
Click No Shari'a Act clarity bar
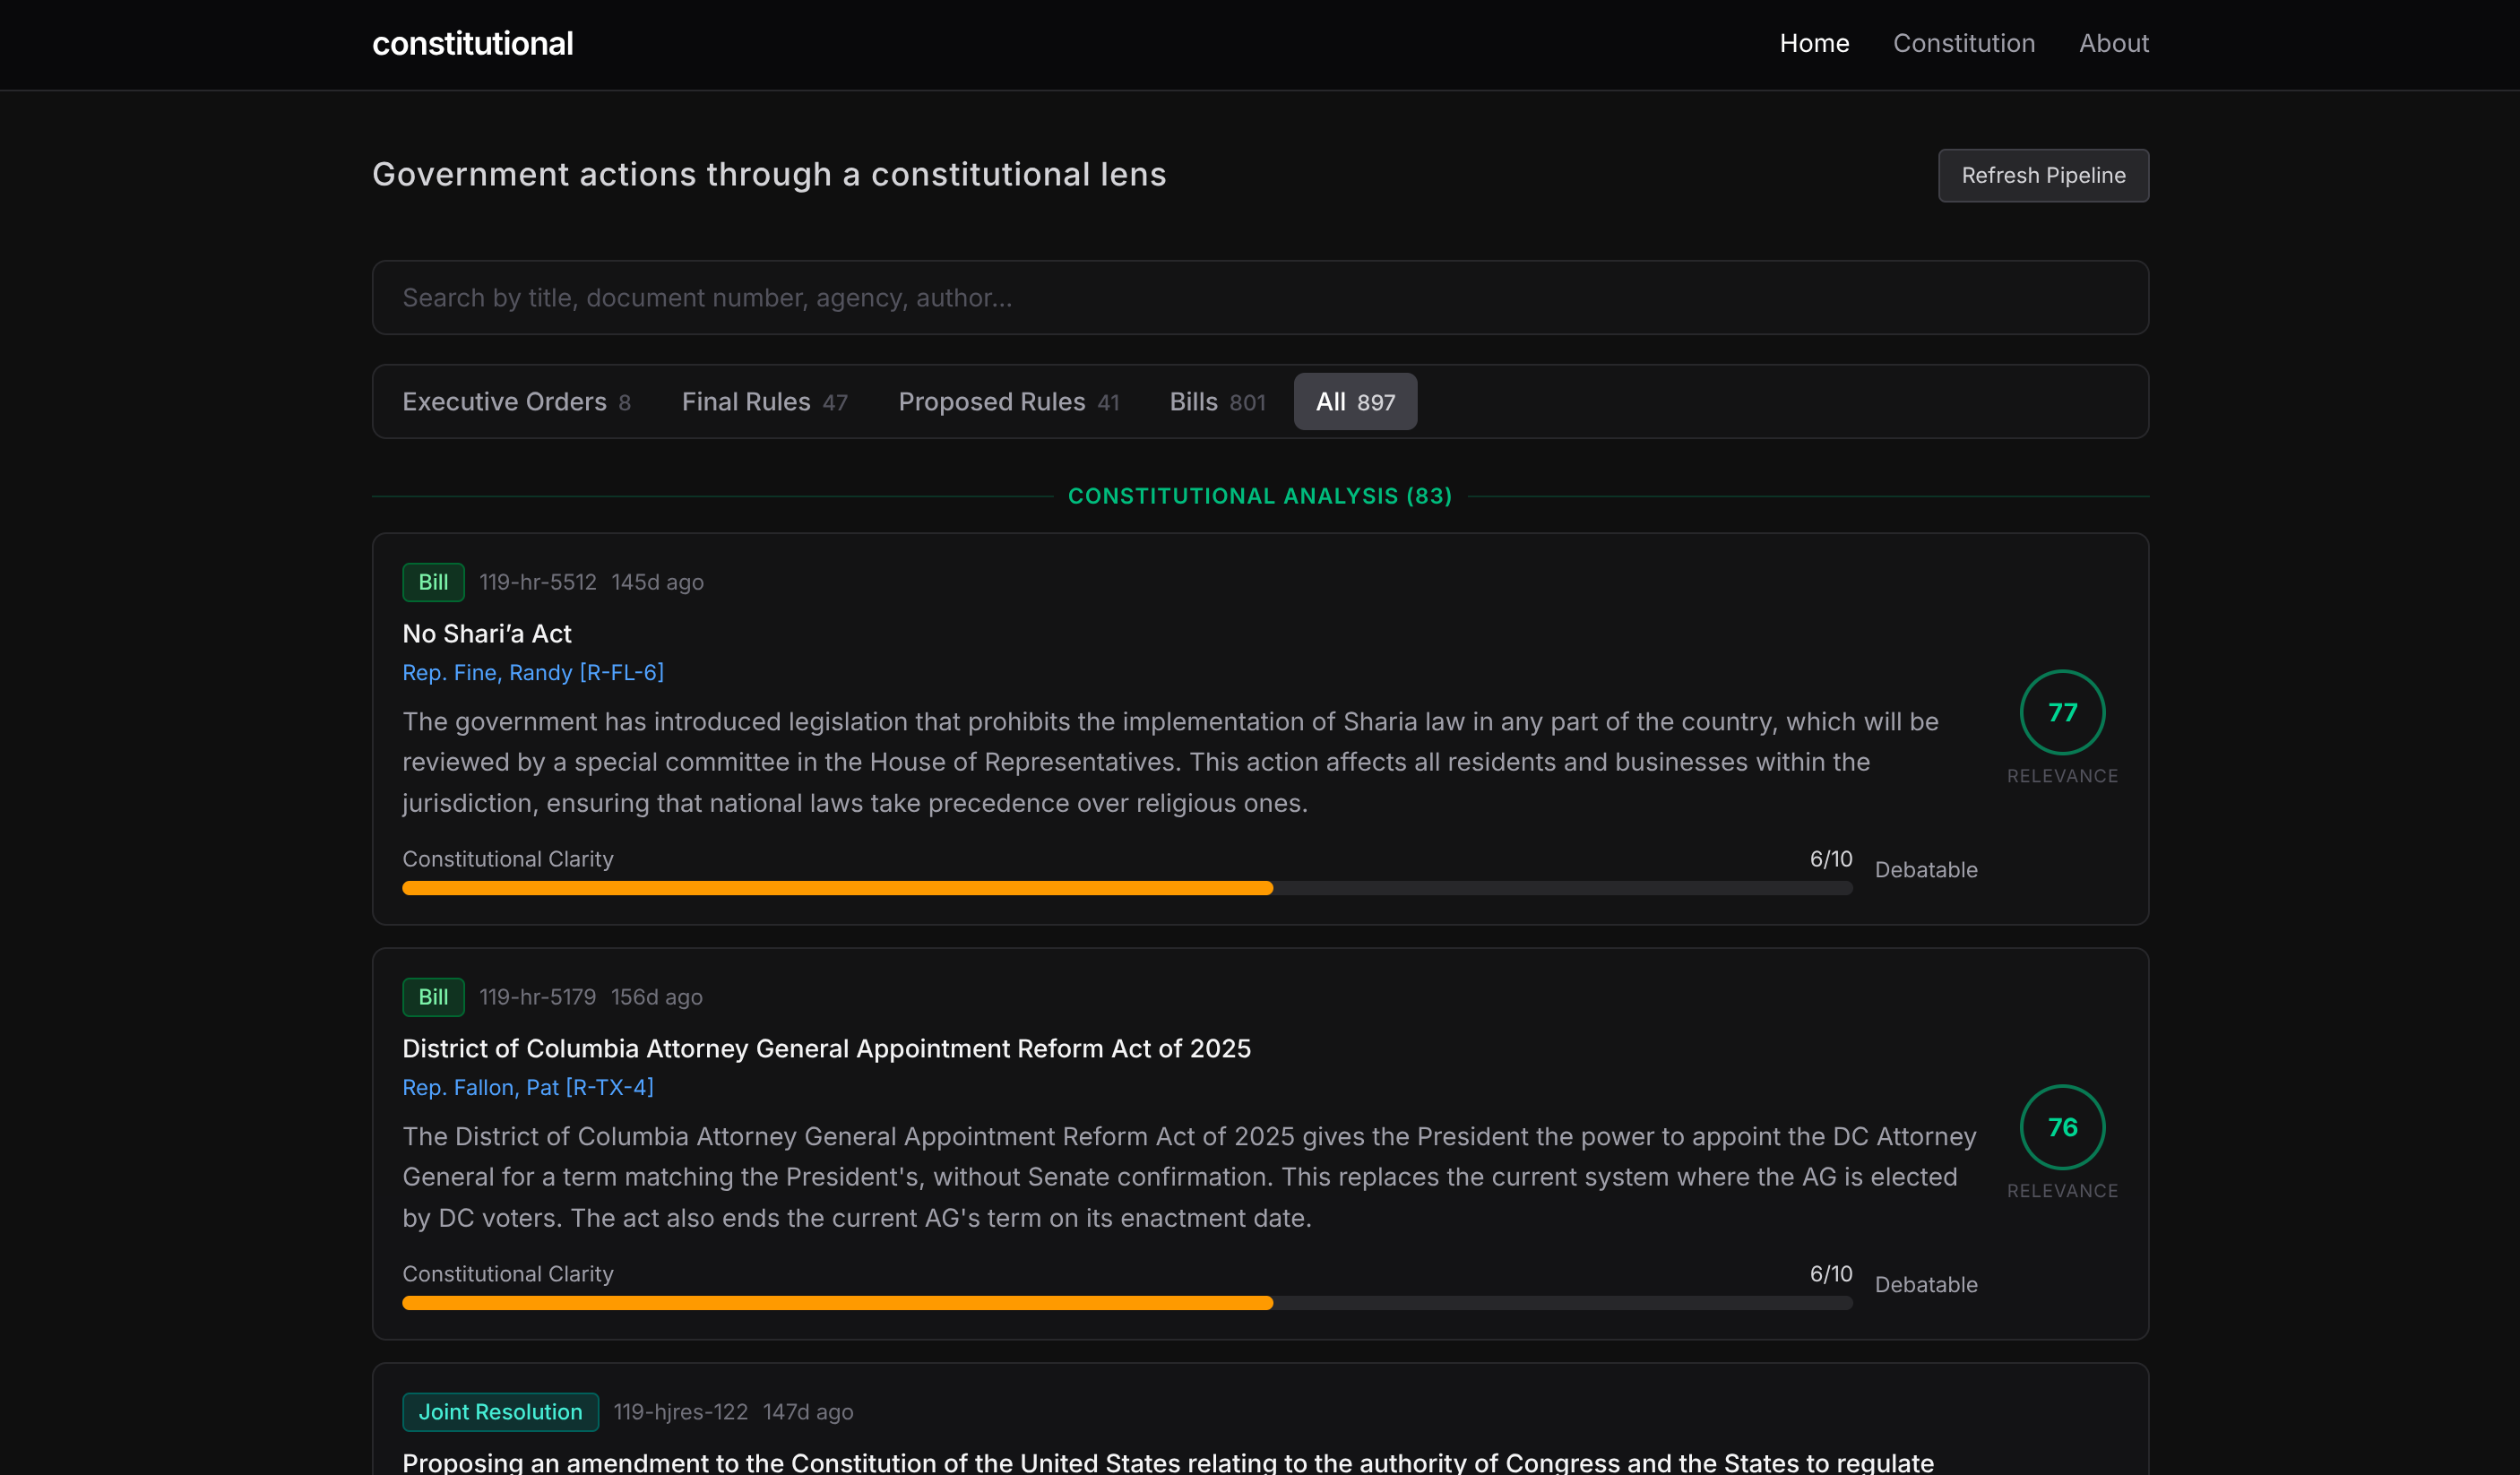pos(1126,888)
